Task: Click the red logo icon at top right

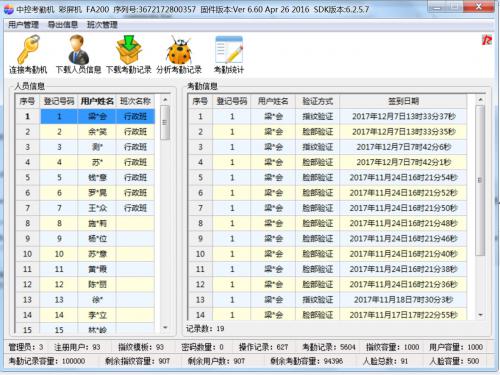Action: click(487, 40)
